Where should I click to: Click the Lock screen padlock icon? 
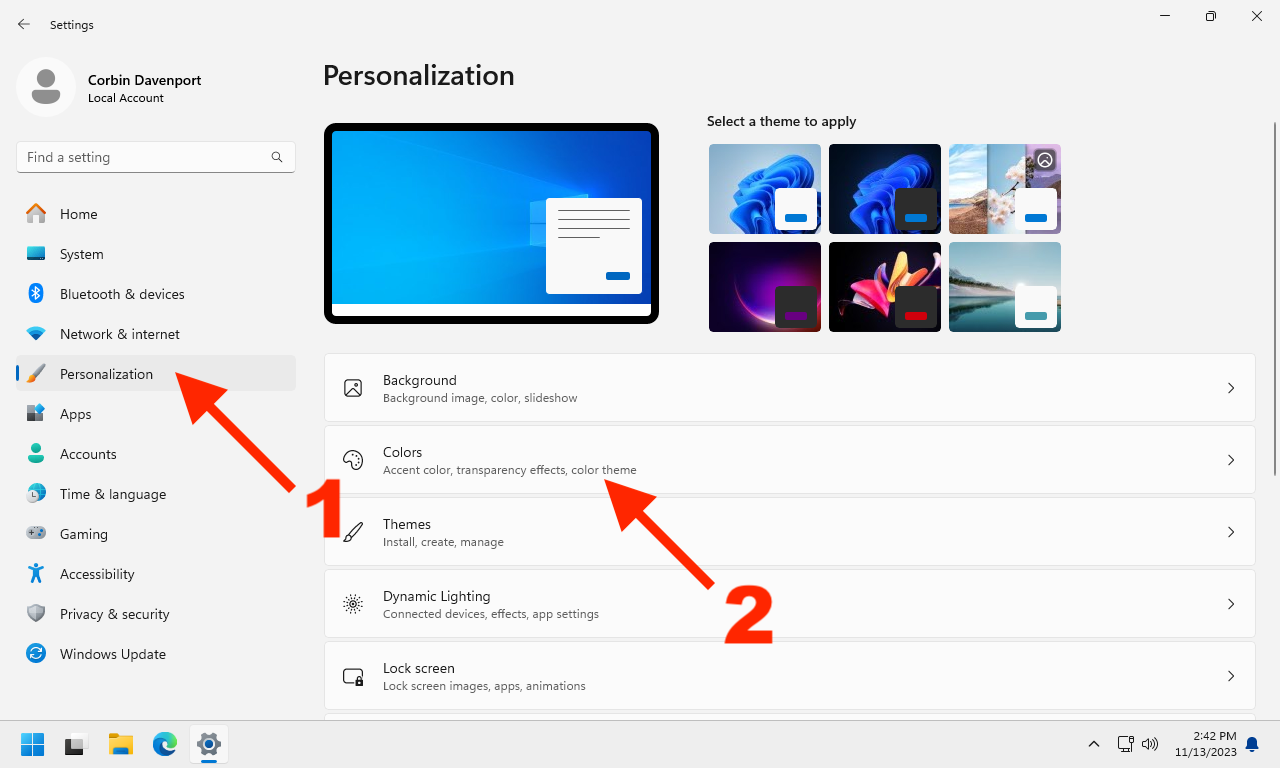click(353, 676)
